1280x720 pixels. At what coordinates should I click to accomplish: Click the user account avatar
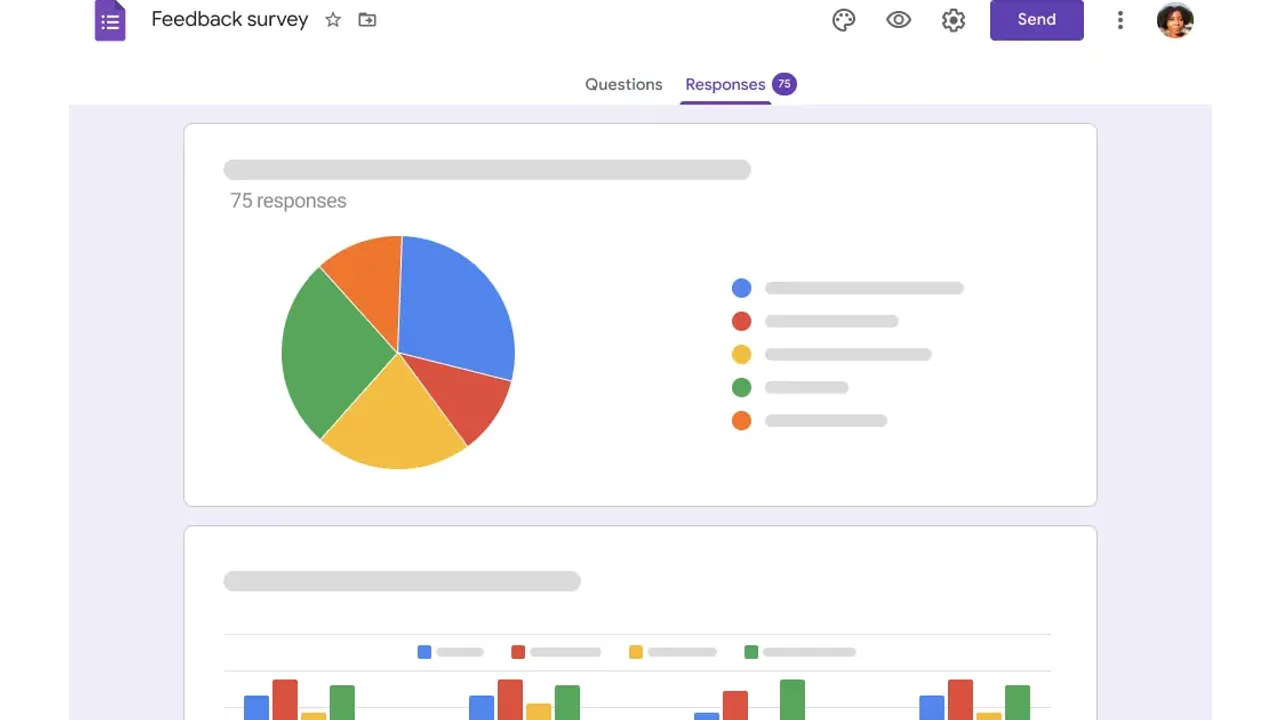(1174, 20)
